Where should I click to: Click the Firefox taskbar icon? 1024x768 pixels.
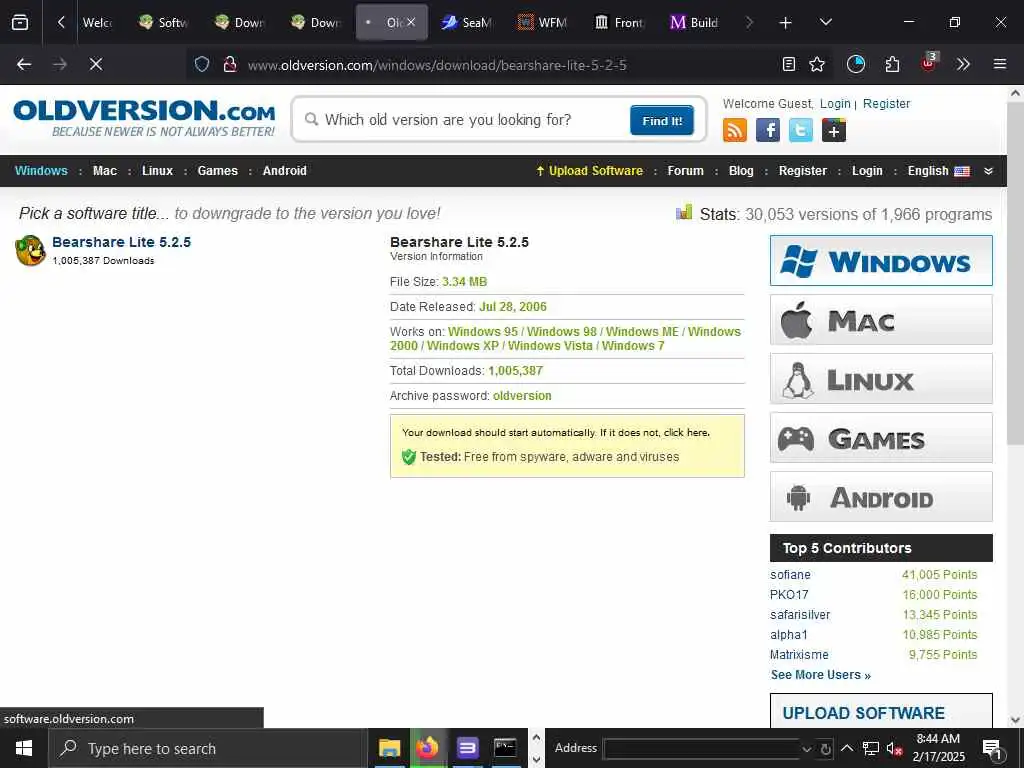[x=428, y=748]
